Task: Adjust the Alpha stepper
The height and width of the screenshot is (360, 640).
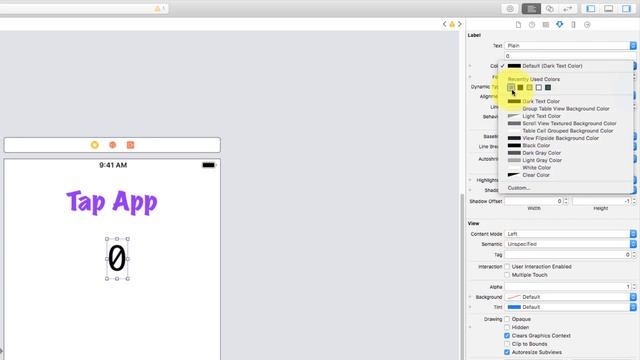Action: point(634,287)
